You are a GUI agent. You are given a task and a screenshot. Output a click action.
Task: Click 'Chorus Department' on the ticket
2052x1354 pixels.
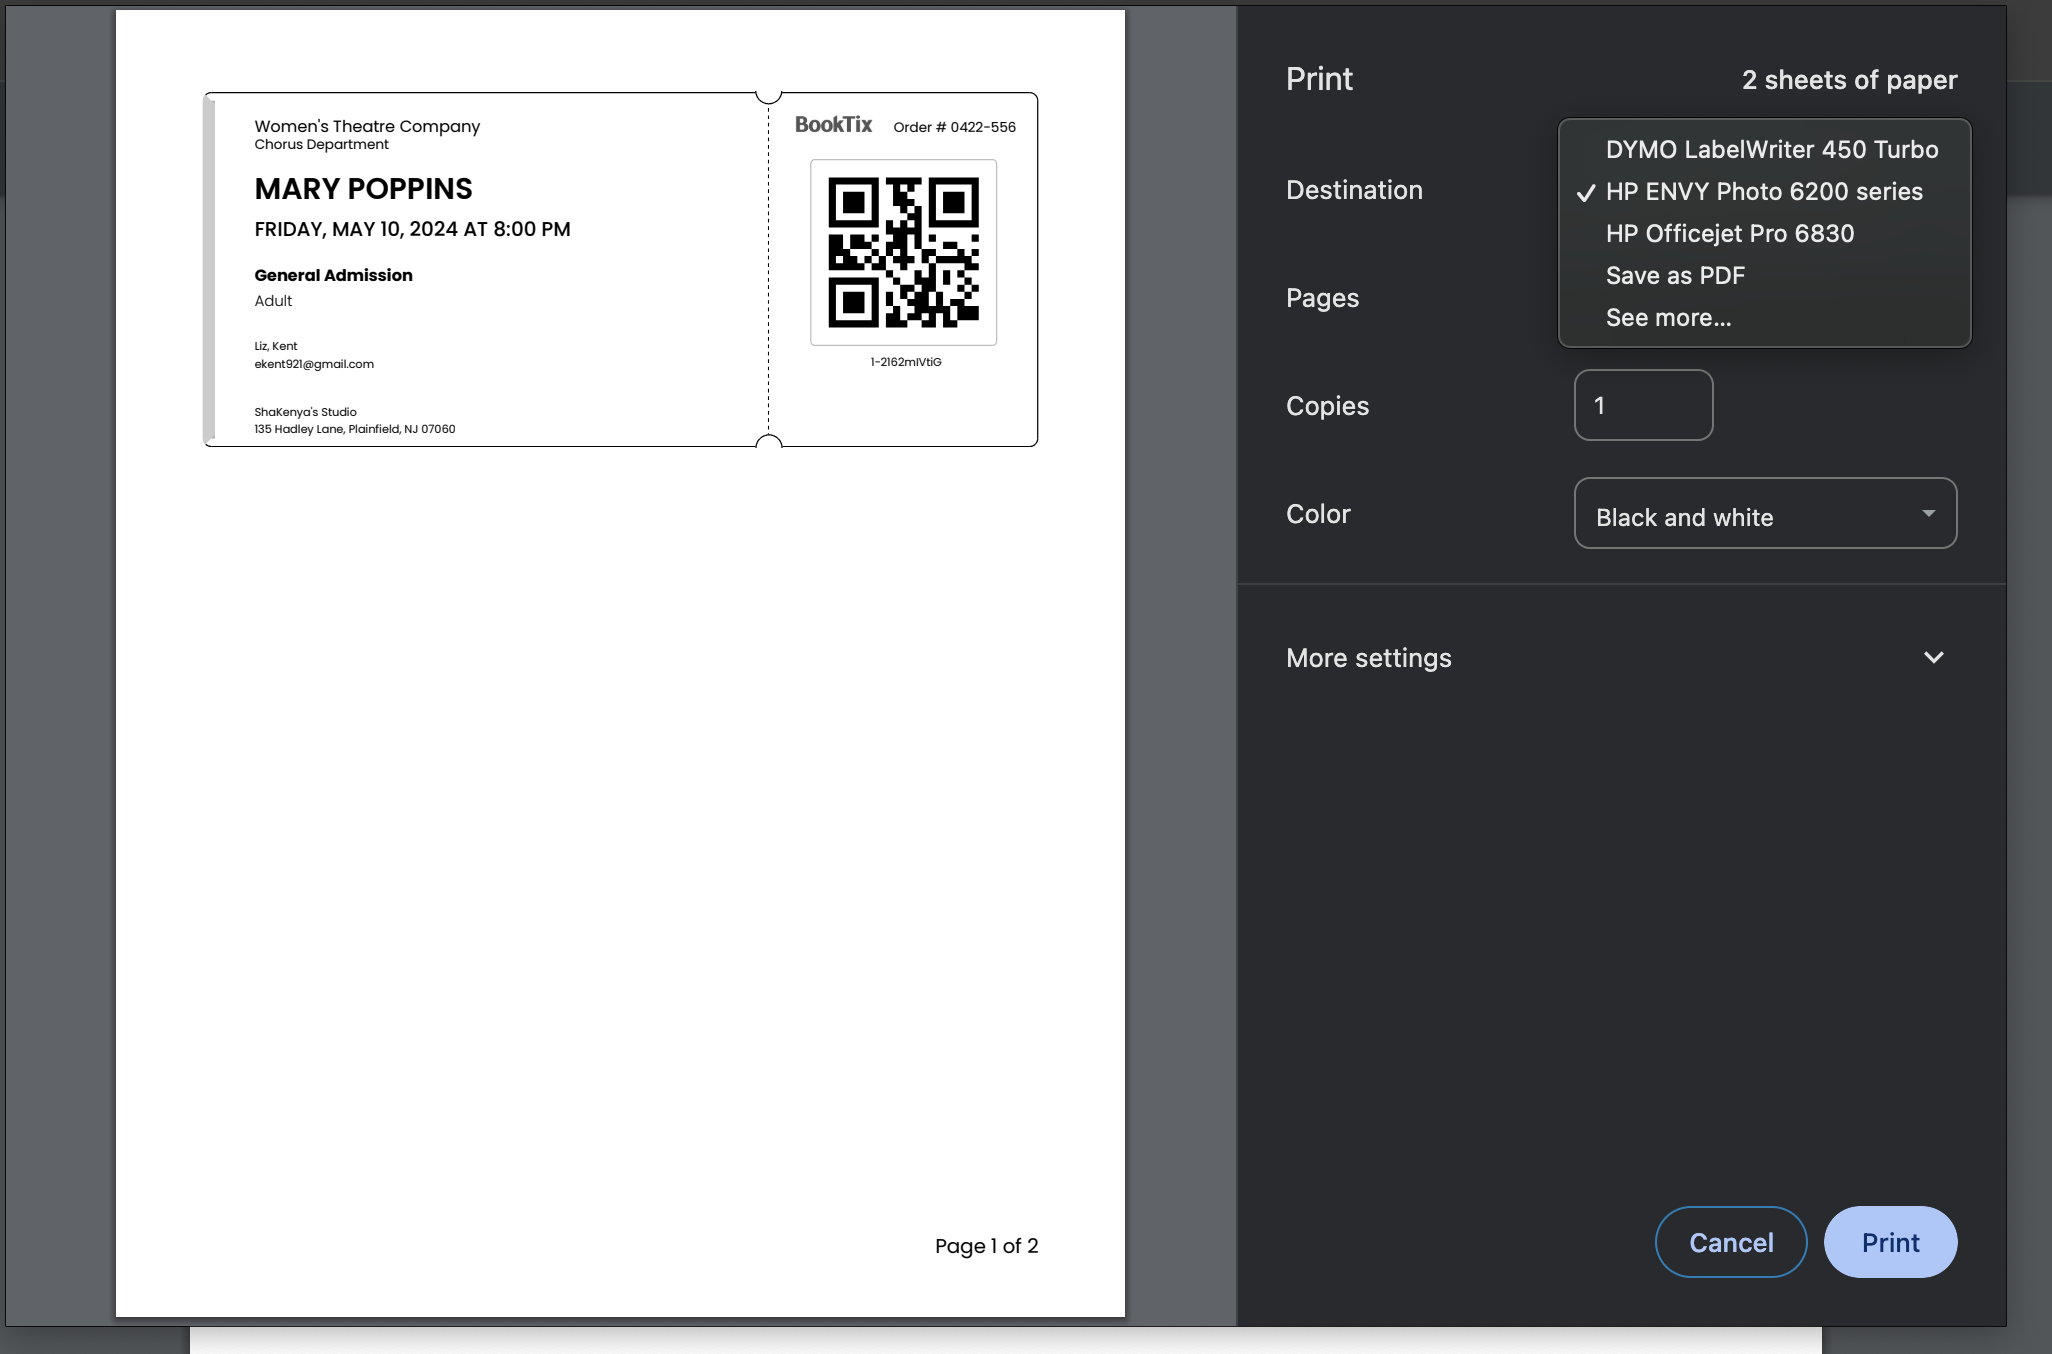[x=321, y=145]
